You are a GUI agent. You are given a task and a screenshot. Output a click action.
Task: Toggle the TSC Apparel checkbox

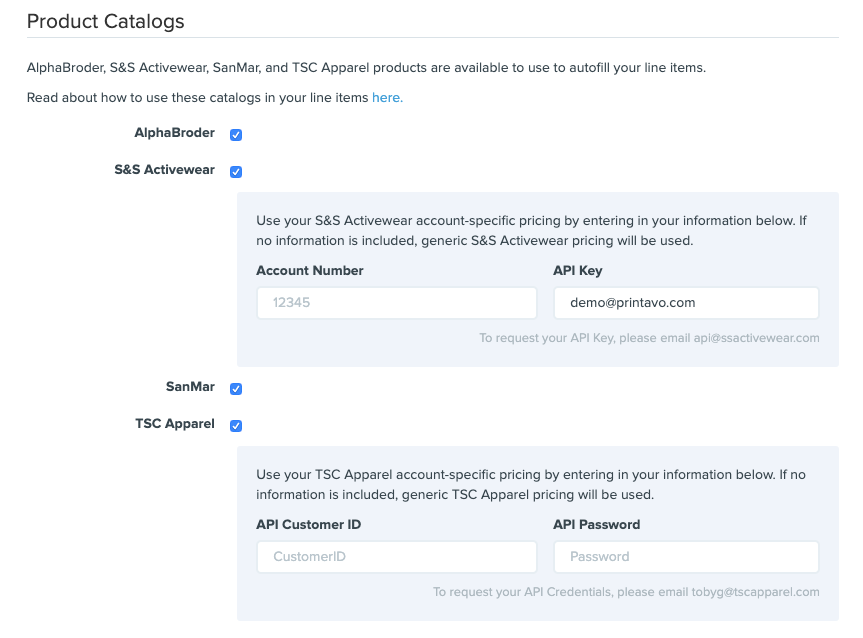236,426
